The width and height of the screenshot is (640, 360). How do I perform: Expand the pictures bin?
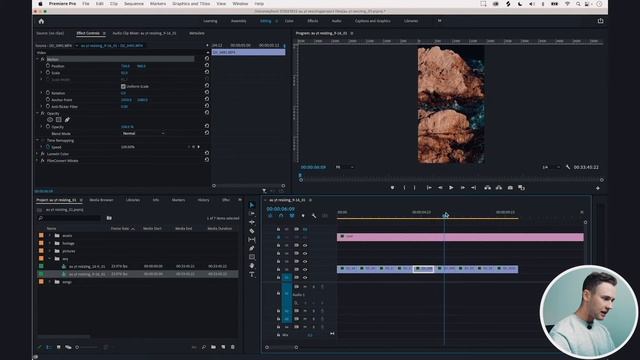[50, 251]
